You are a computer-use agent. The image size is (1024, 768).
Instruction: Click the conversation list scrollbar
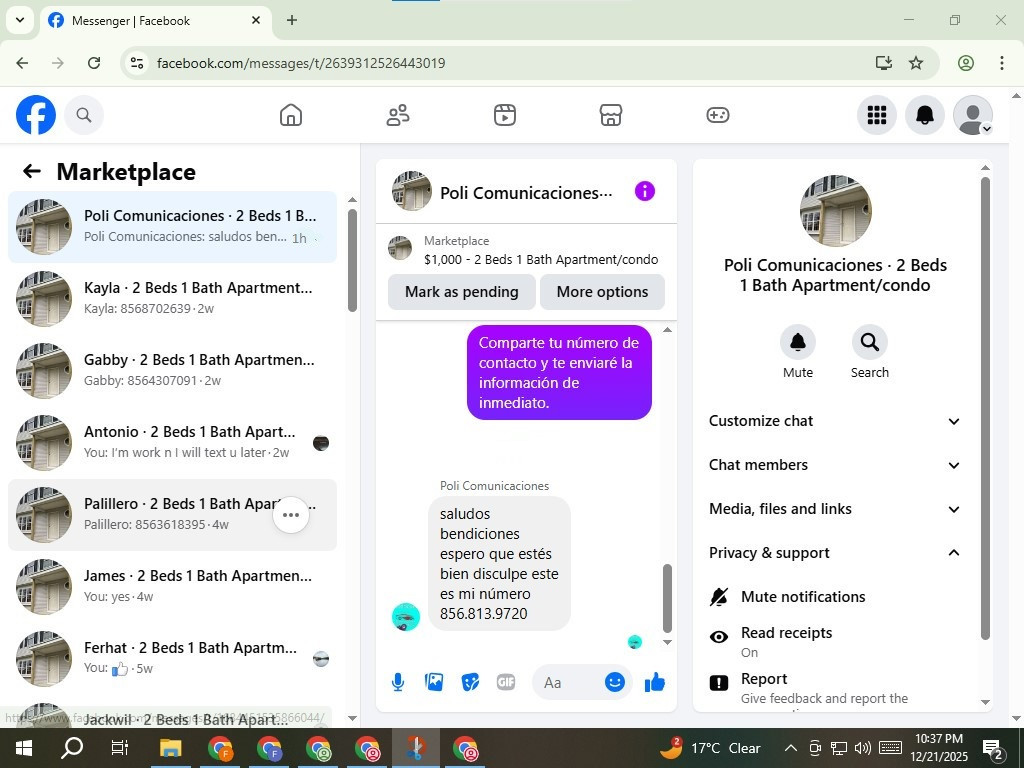click(x=353, y=260)
